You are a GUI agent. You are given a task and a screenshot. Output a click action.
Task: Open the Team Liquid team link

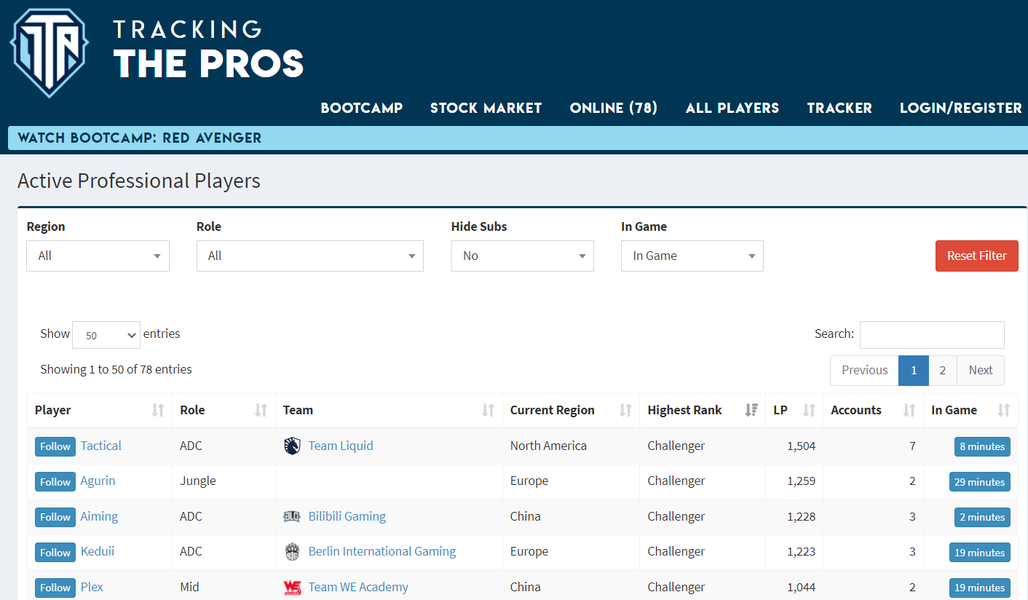click(x=340, y=446)
